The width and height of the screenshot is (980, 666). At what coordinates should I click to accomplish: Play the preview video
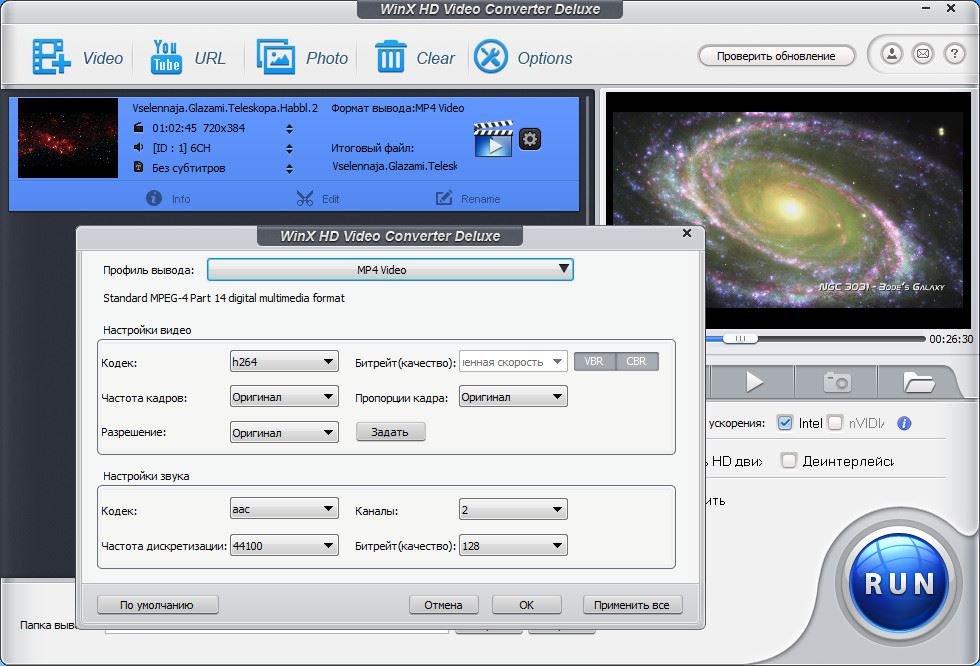(754, 382)
